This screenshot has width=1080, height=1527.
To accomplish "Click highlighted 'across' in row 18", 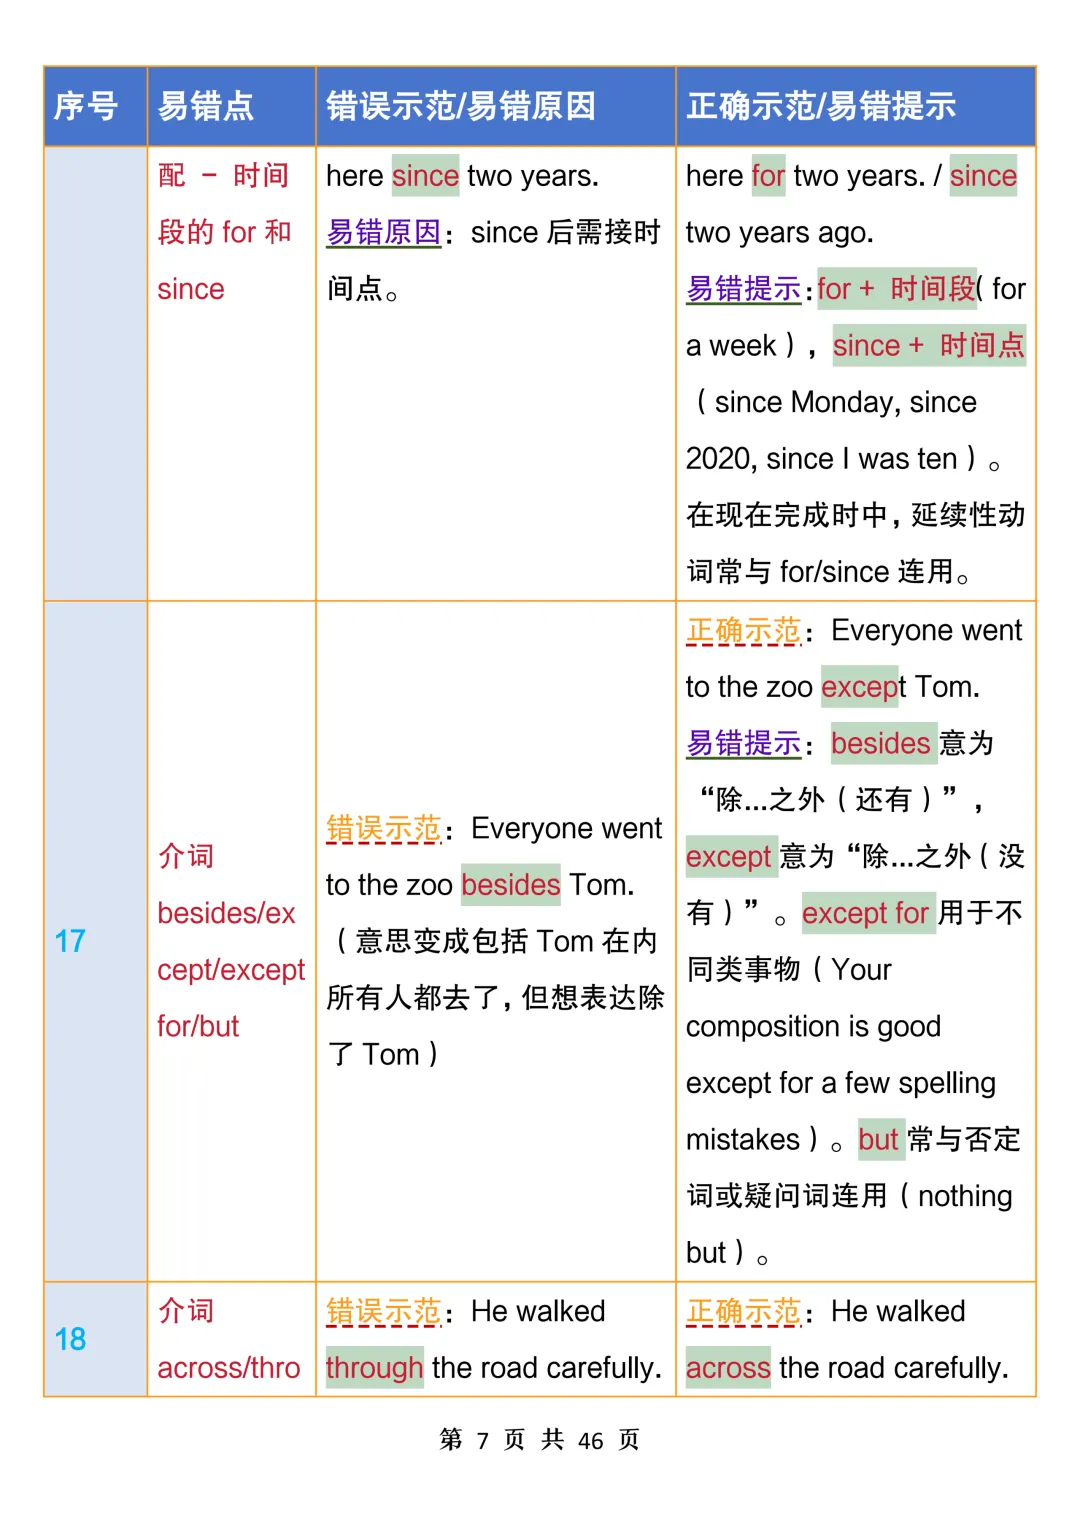I will click(728, 1368).
